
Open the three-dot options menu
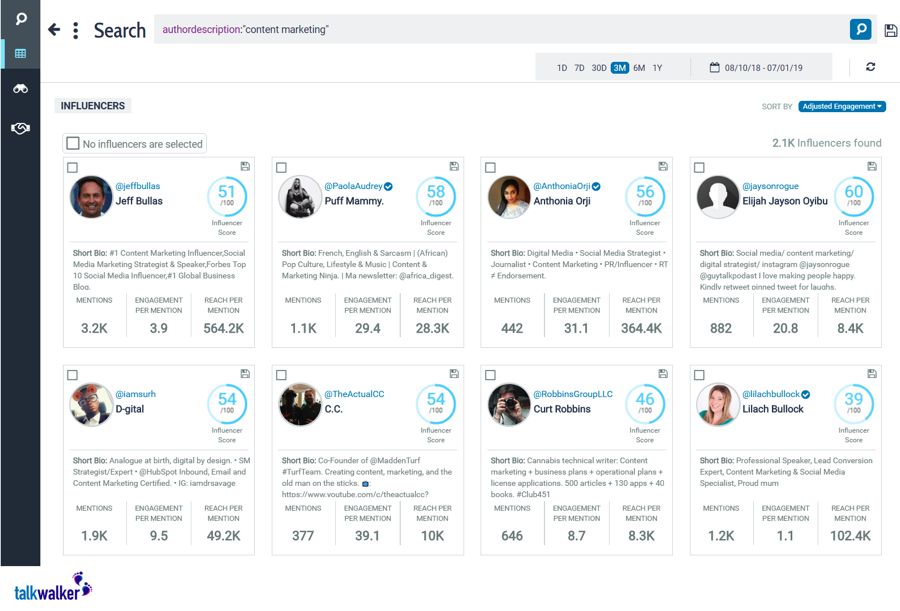[x=76, y=30]
